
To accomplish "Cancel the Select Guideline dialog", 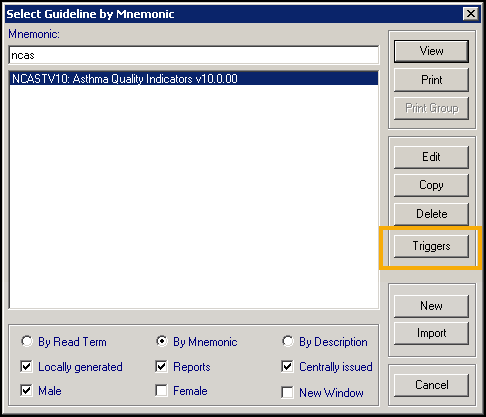I will tap(431, 385).
